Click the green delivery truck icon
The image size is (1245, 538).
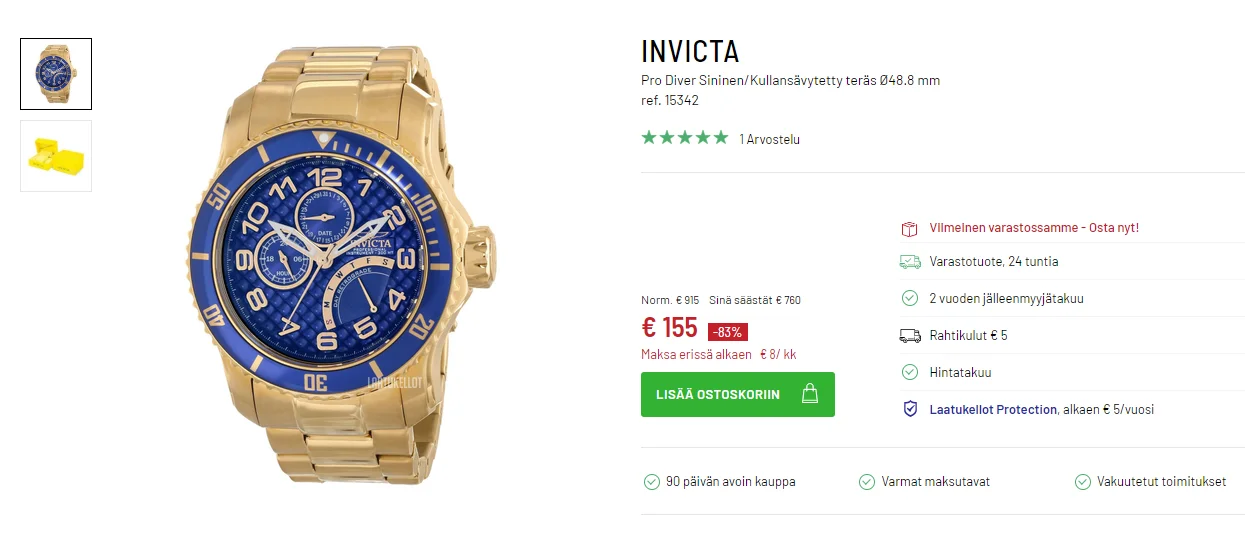pos(910,262)
